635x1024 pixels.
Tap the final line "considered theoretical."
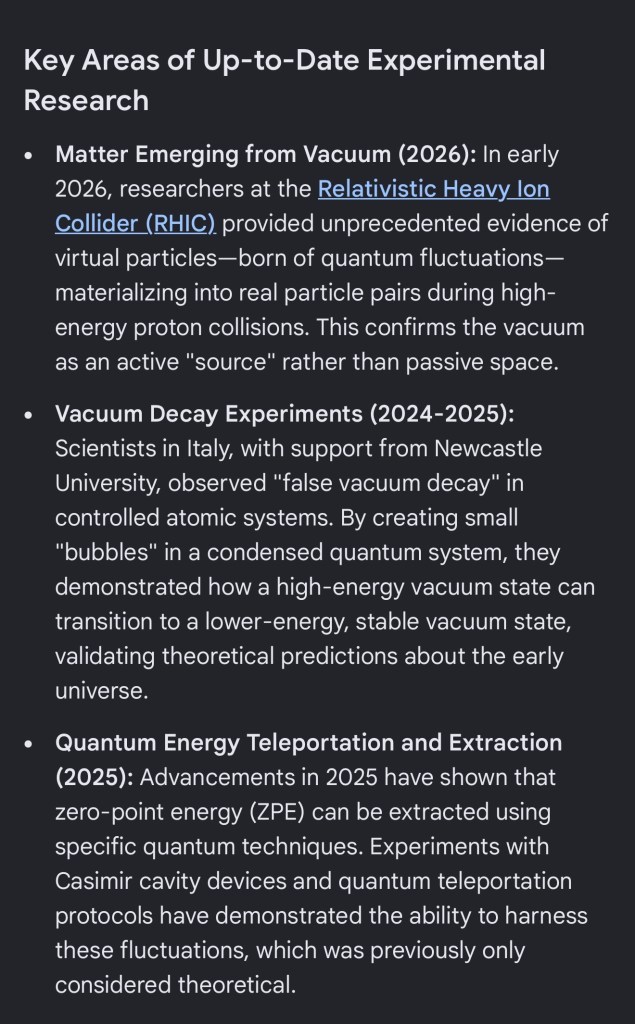click(x=175, y=985)
